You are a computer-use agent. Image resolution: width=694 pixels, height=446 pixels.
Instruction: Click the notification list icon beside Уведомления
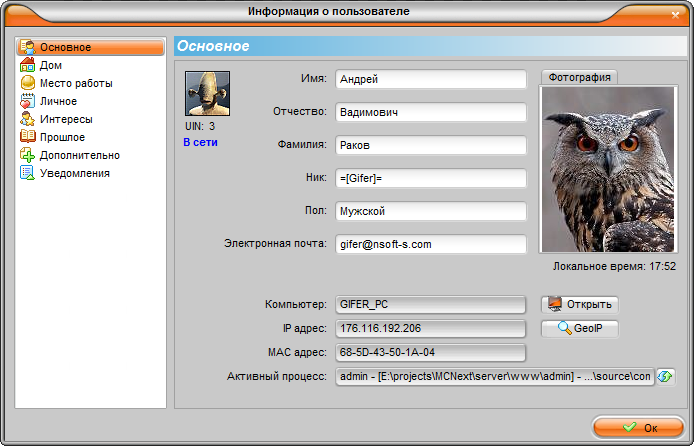[27, 173]
